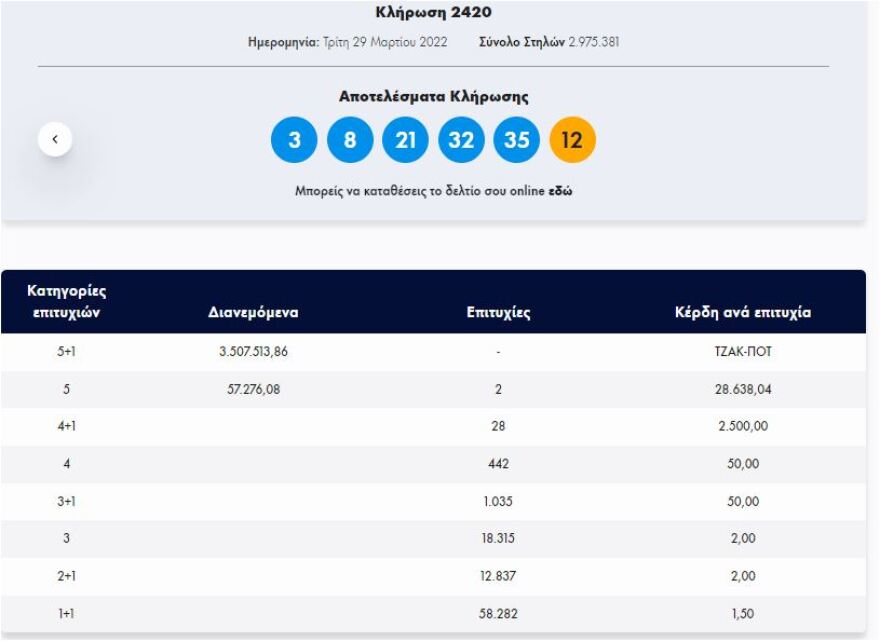Click the Κατηγορίες επιτυχιών column header

point(66,301)
